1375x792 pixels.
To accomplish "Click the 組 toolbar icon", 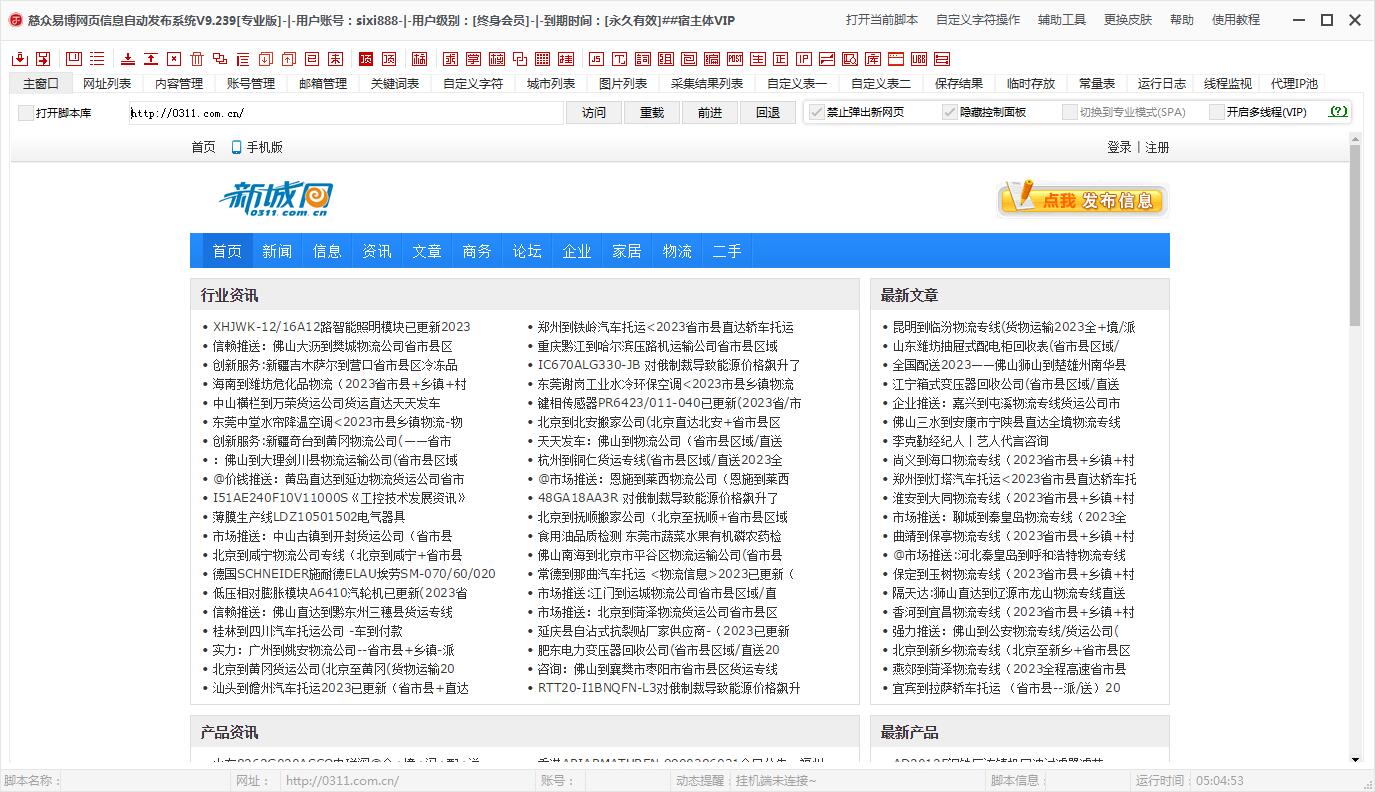I will pos(666,59).
